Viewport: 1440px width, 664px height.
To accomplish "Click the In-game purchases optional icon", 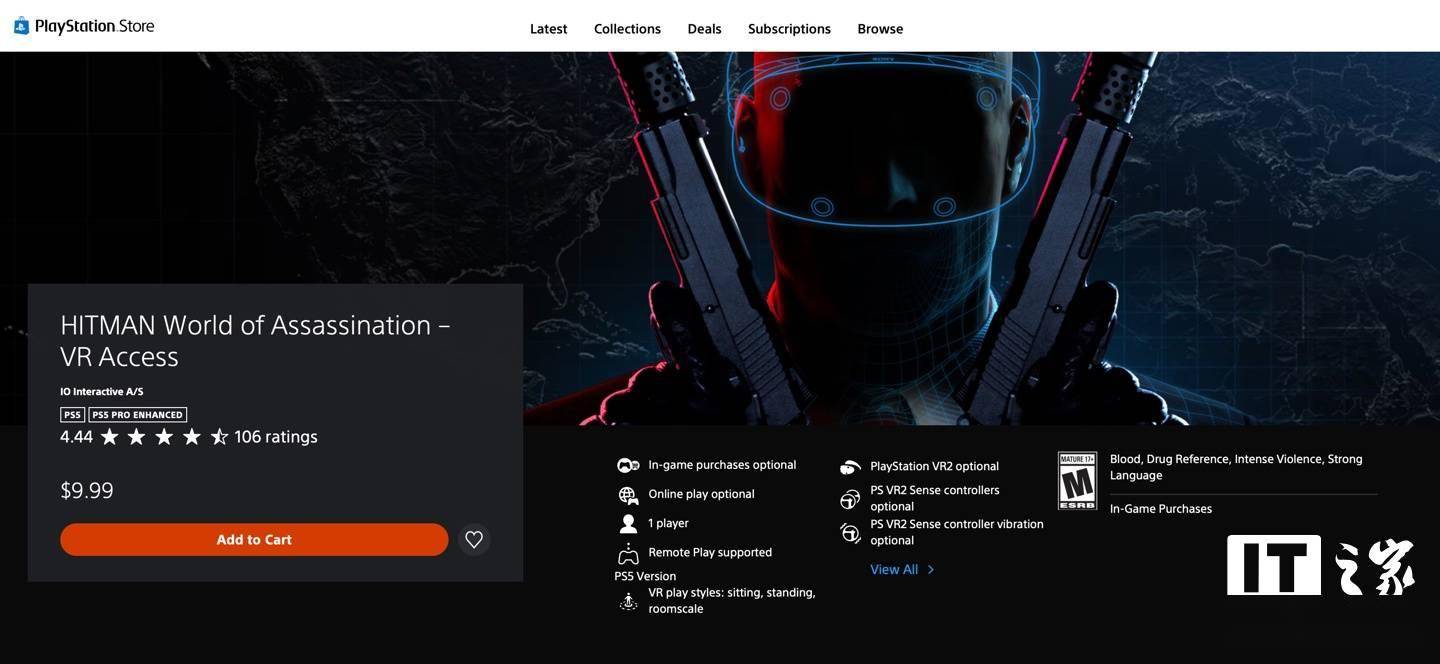I will point(628,465).
